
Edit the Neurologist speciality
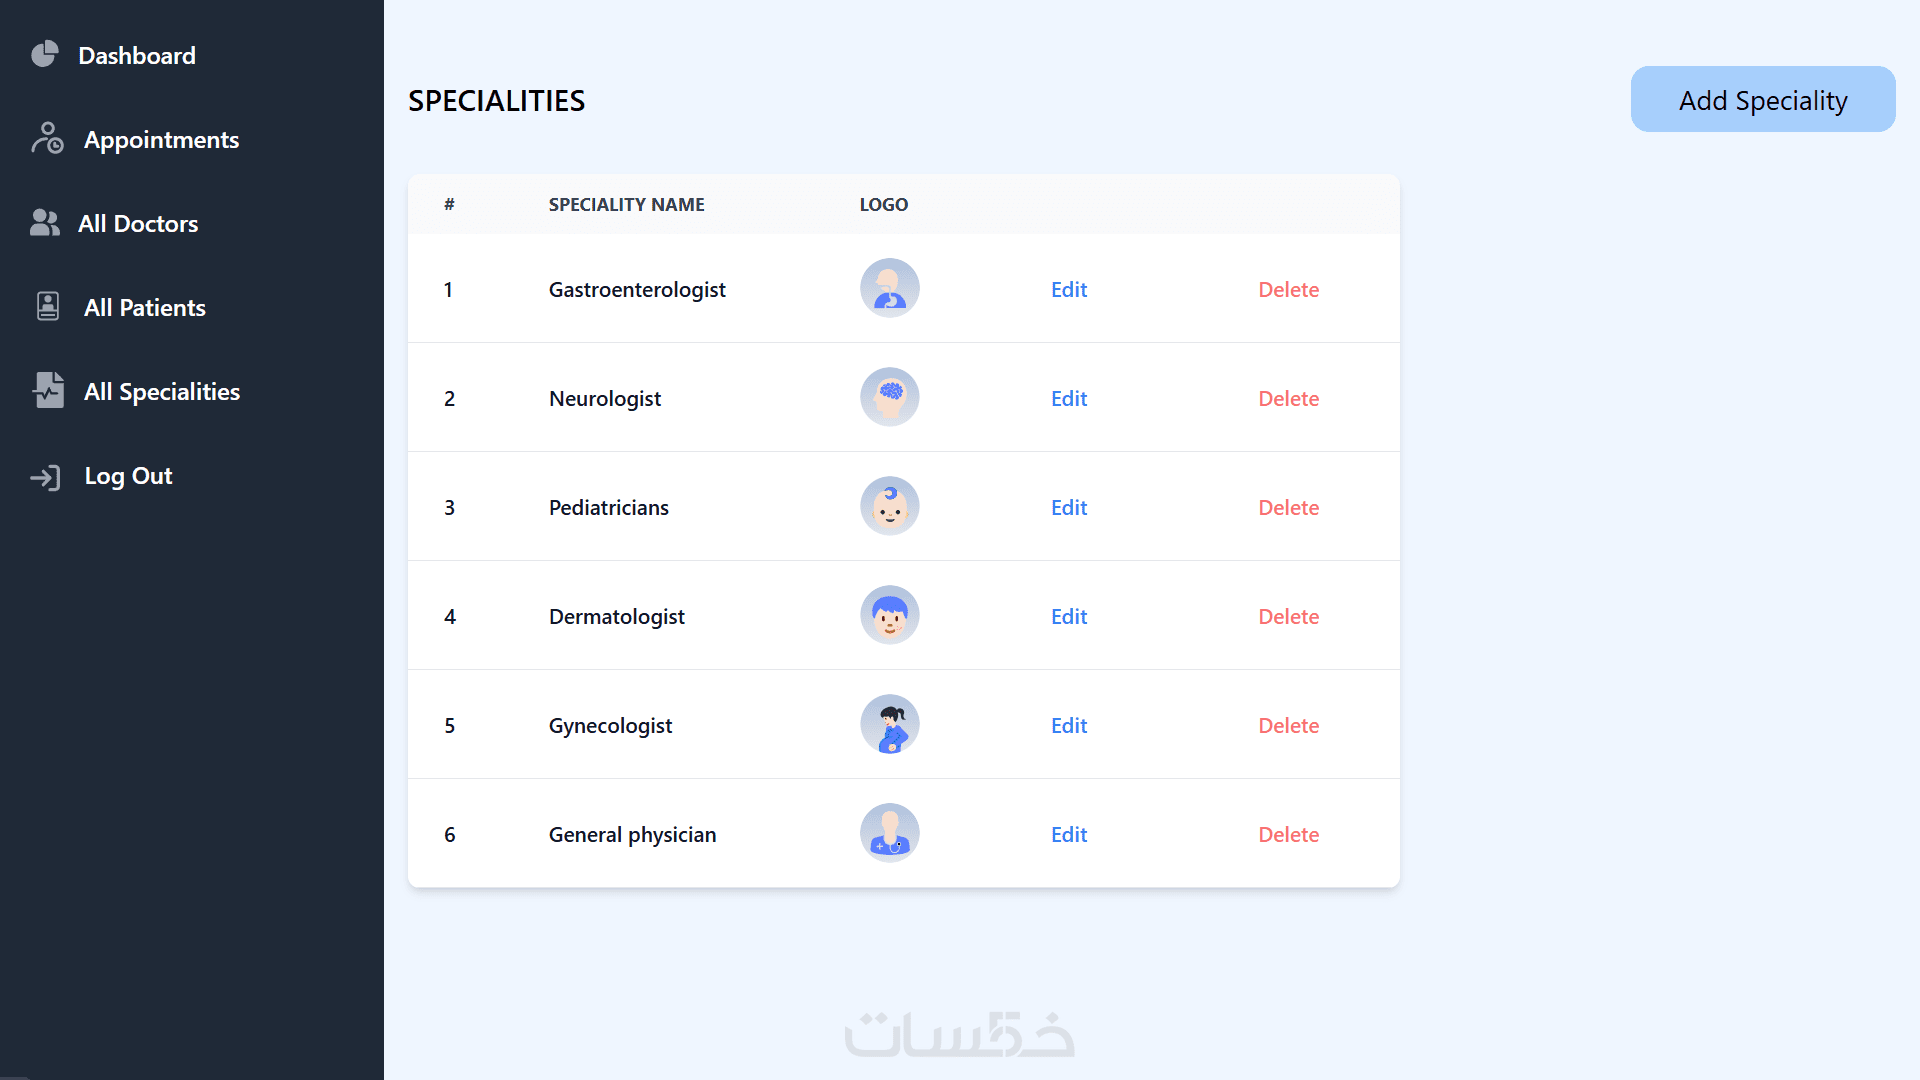(x=1068, y=398)
